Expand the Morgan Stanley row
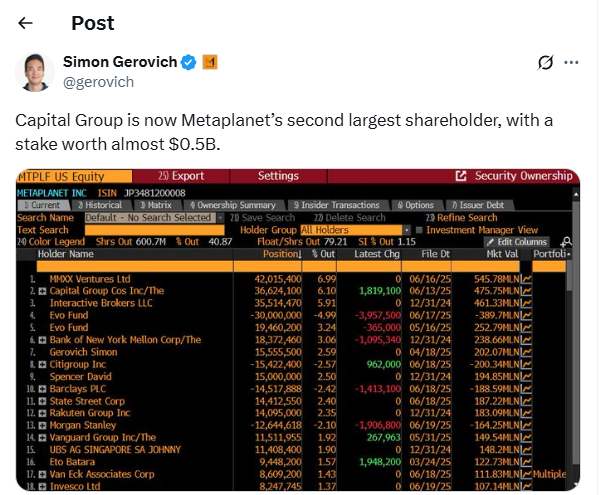Screen dimensions: 599x495 click(42, 425)
